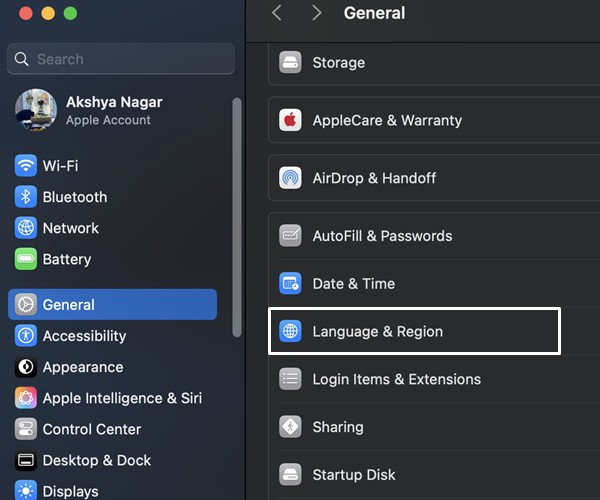Click the sidebar vertical scrollbar

237,217
